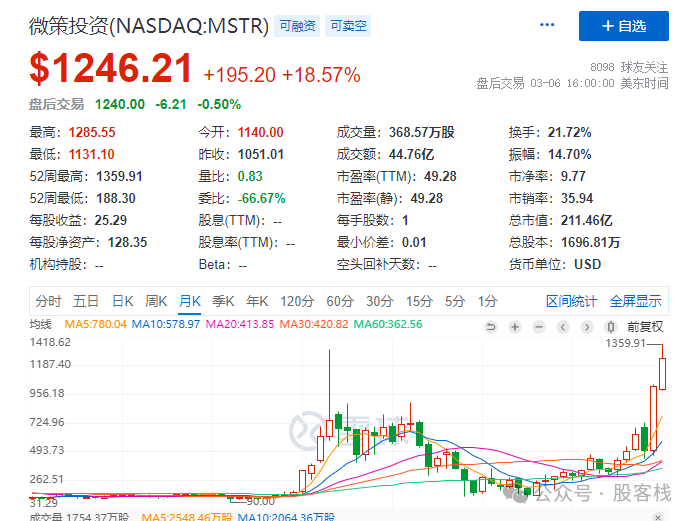Click turnover amount 44.76亿

tap(412, 154)
